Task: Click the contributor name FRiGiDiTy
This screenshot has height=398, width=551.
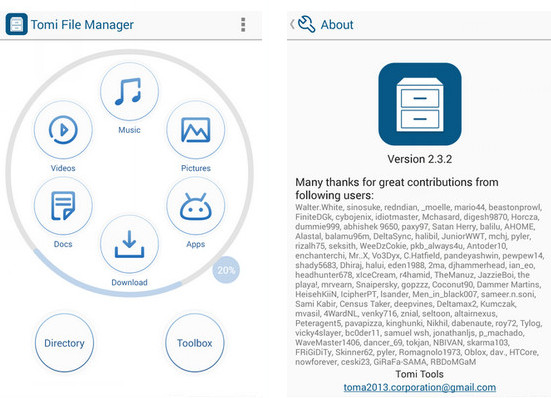Action: 313,352
